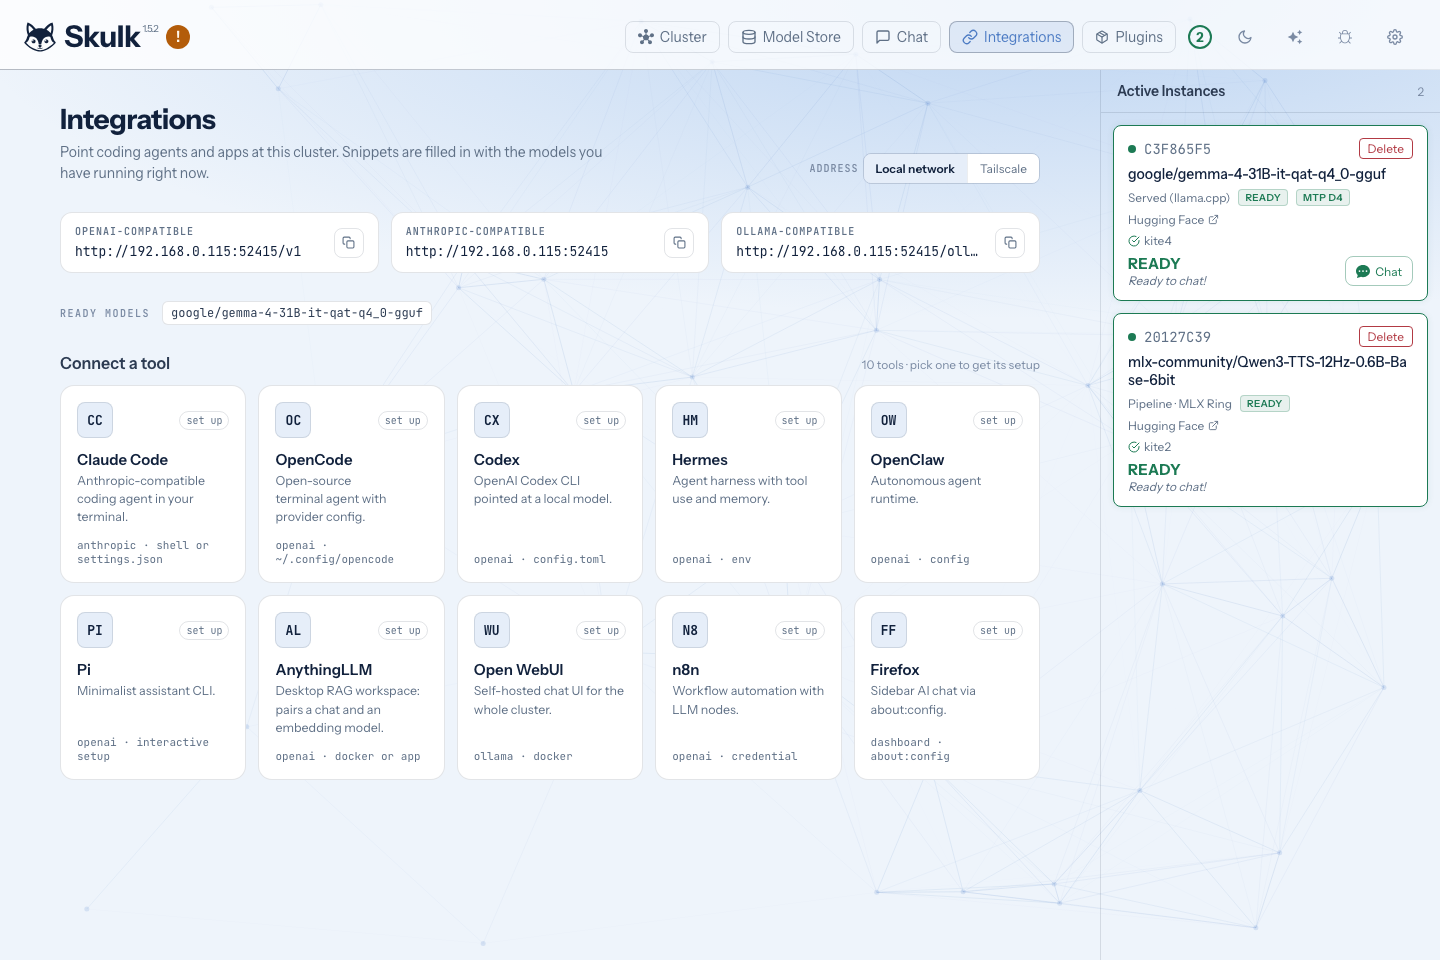1440x960 pixels.
Task: Open Hugging Face link for Qwen3-TTS model
Action: click(x=1173, y=426)
